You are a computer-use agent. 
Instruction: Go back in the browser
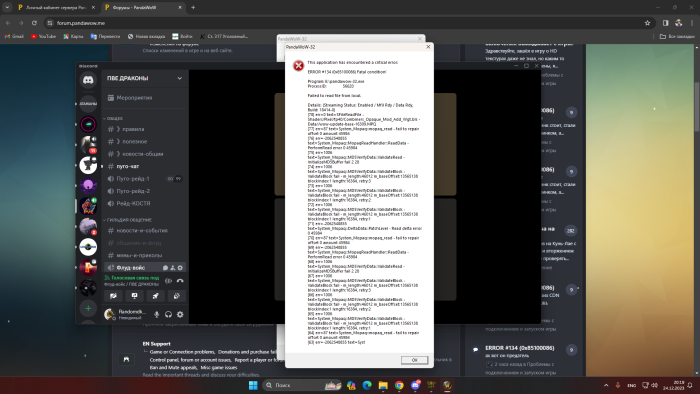[8, 23]
